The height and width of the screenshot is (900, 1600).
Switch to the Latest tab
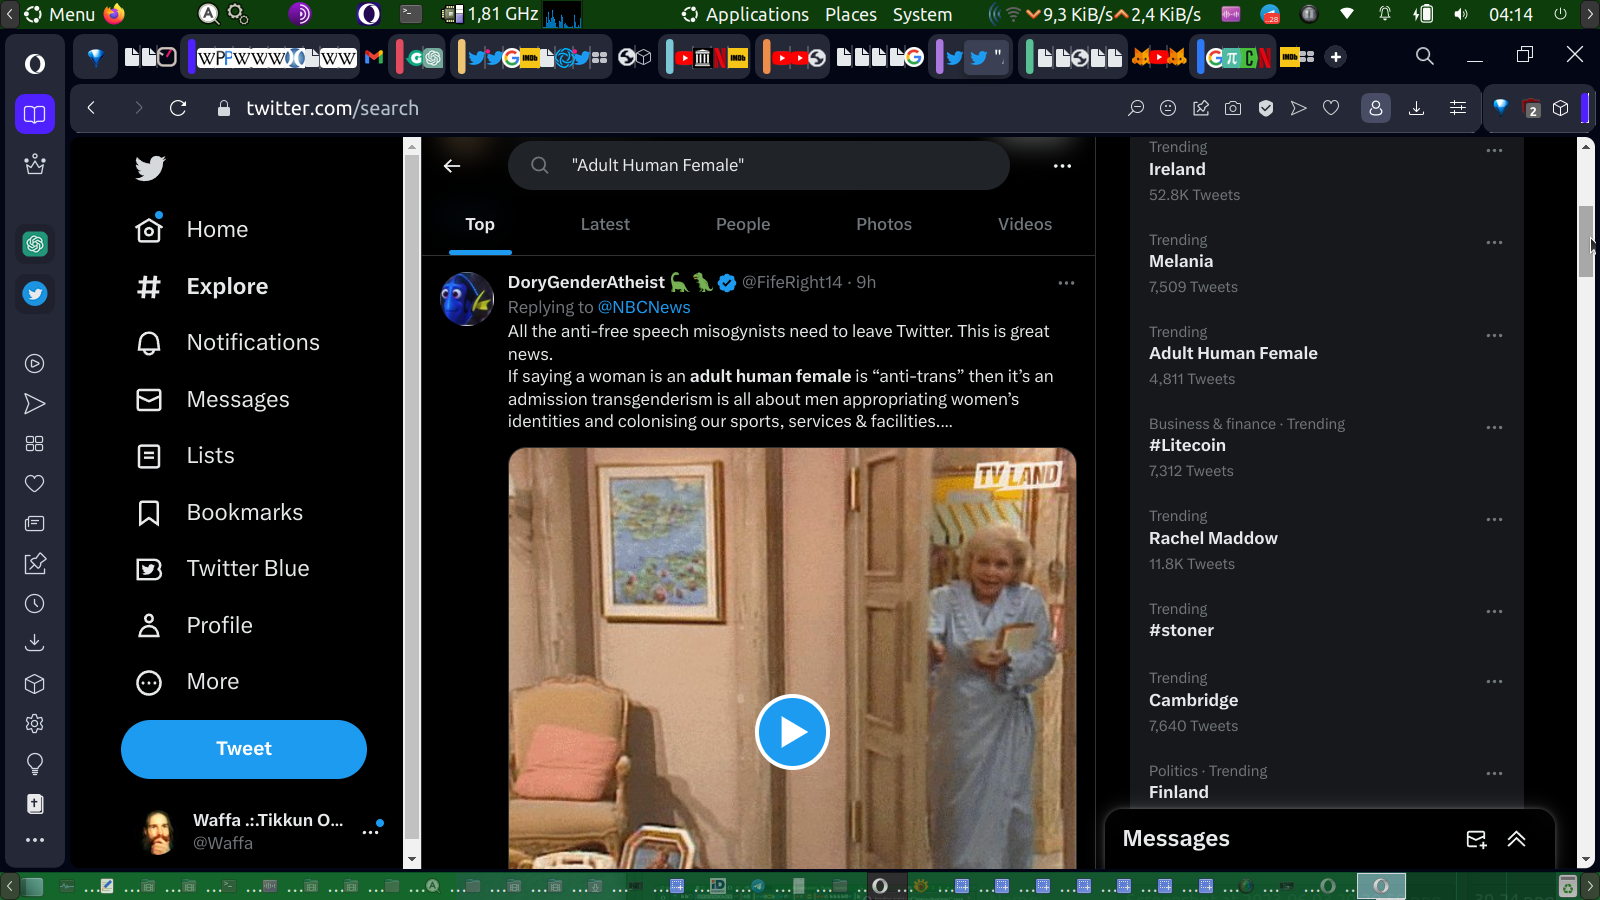pos(605,225)
